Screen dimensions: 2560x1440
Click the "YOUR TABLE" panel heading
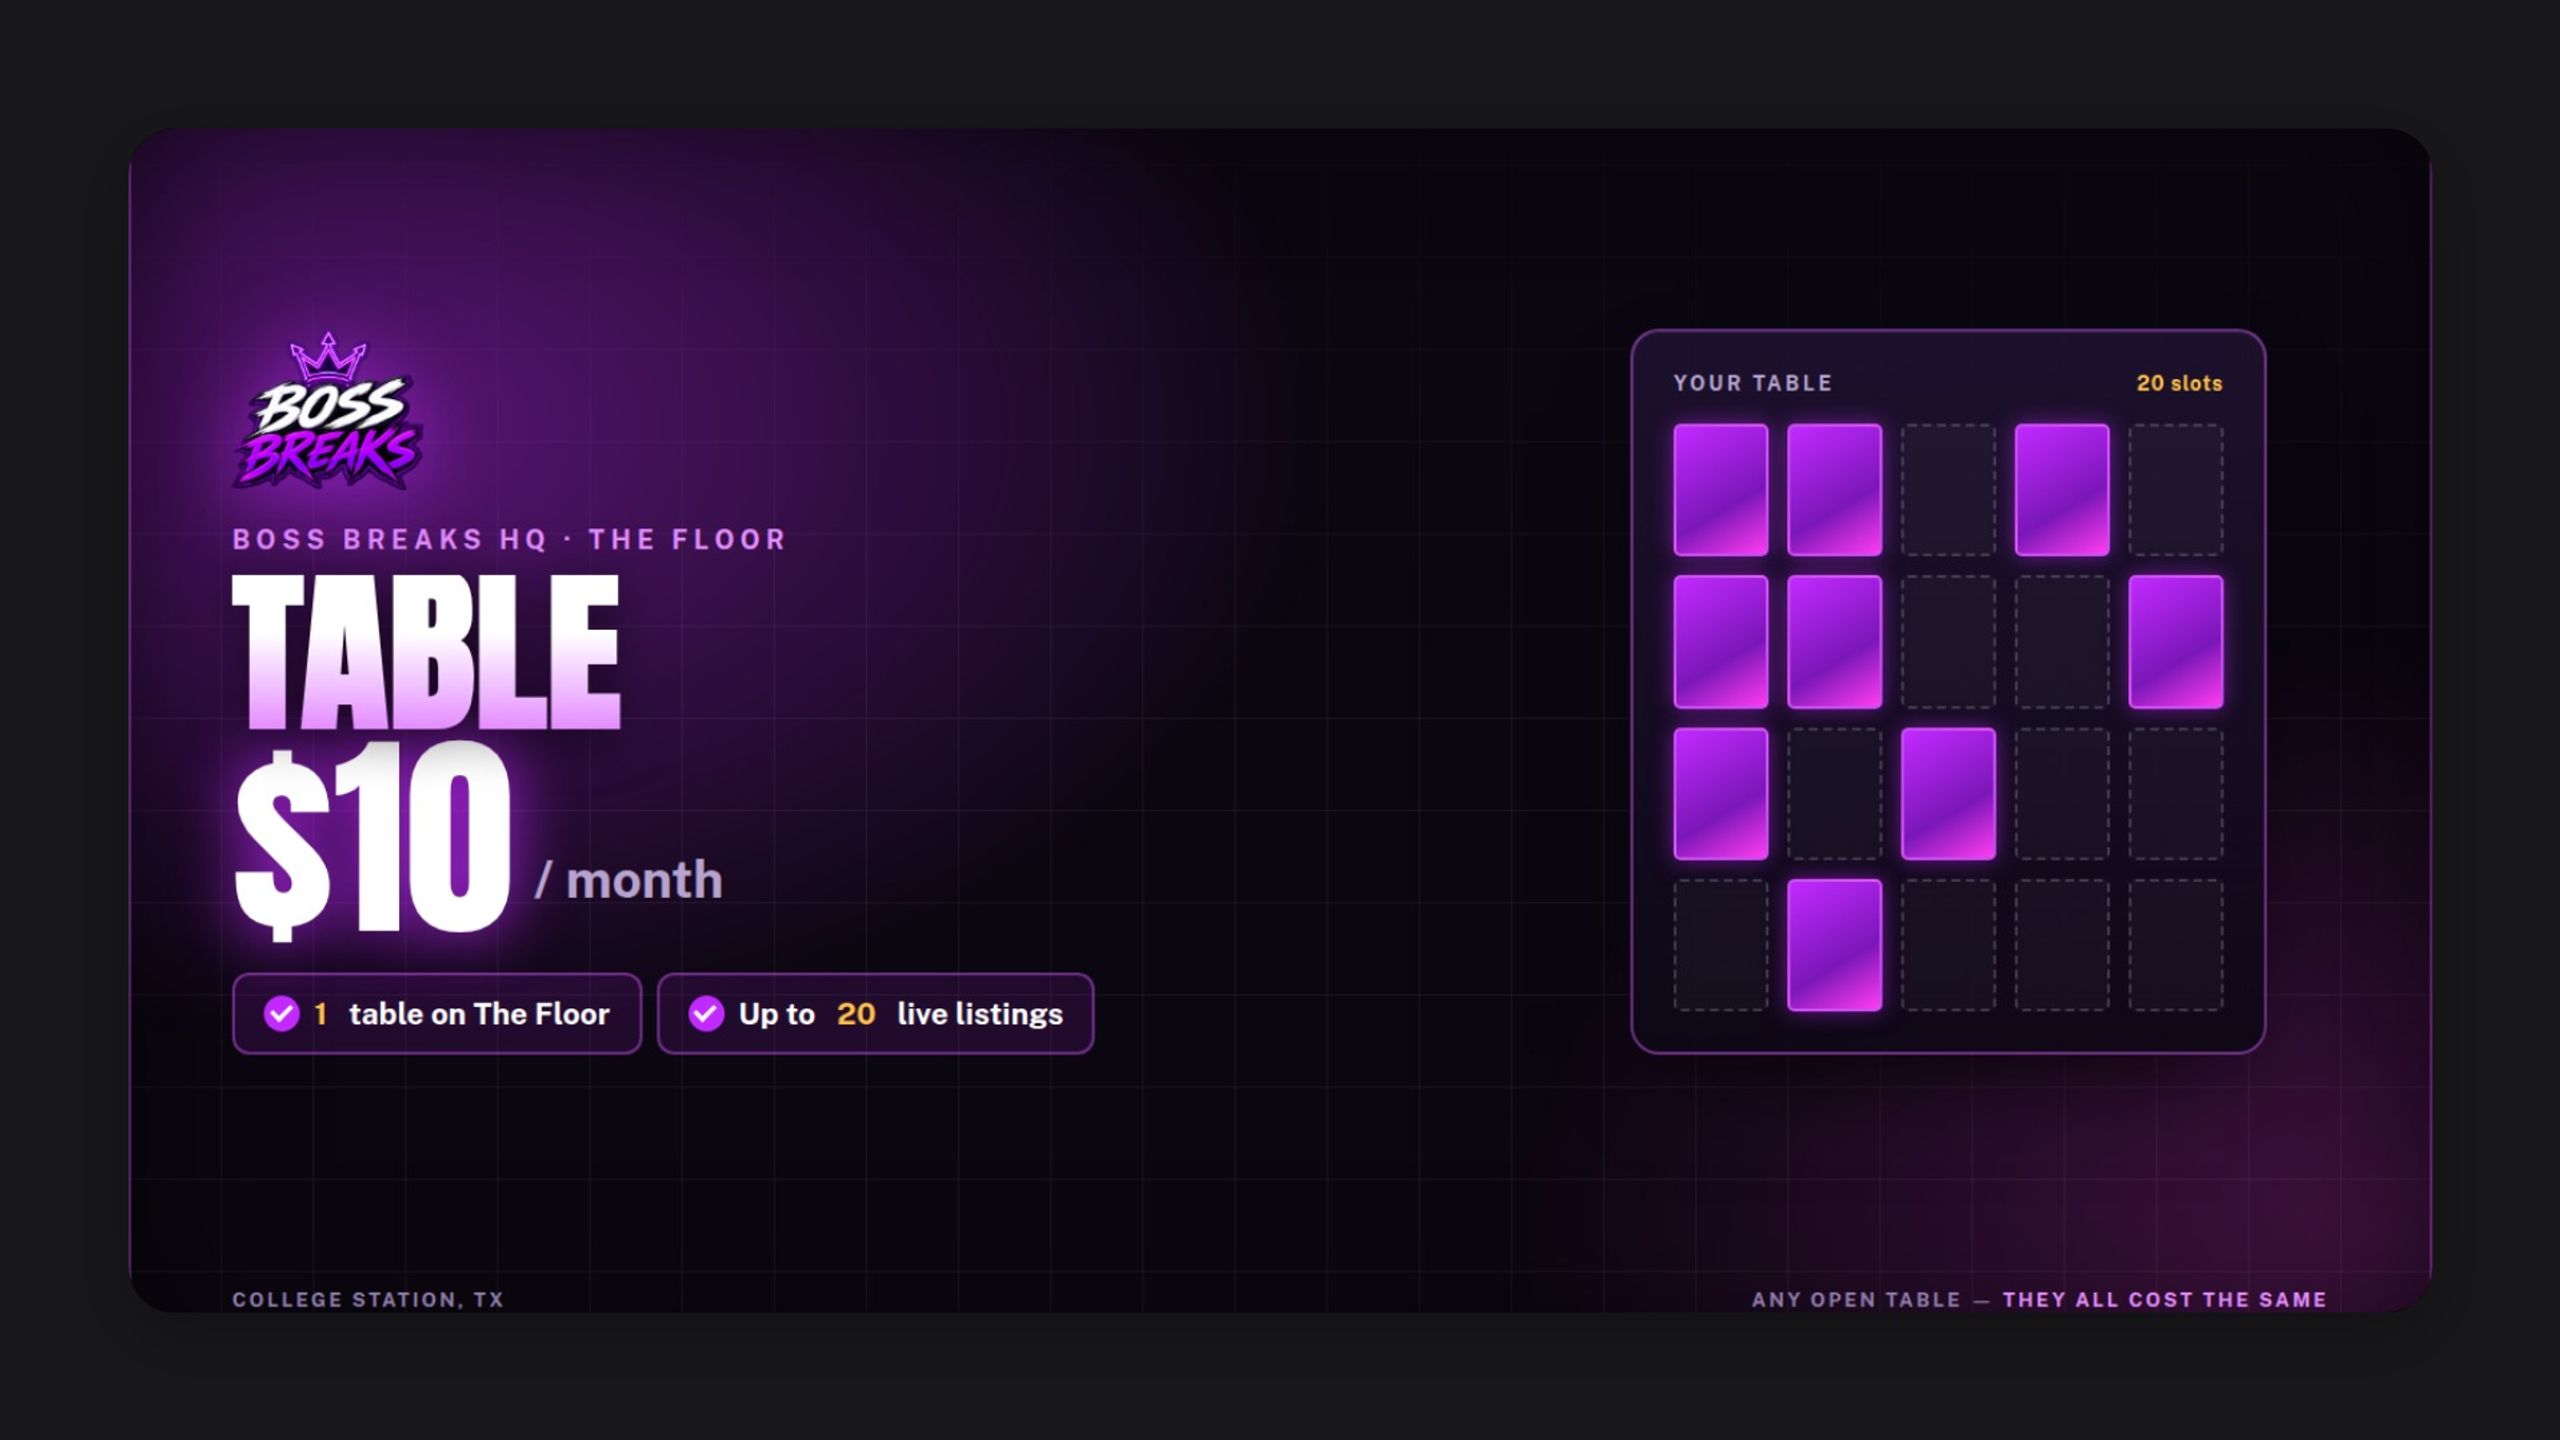click(1753, 383)
